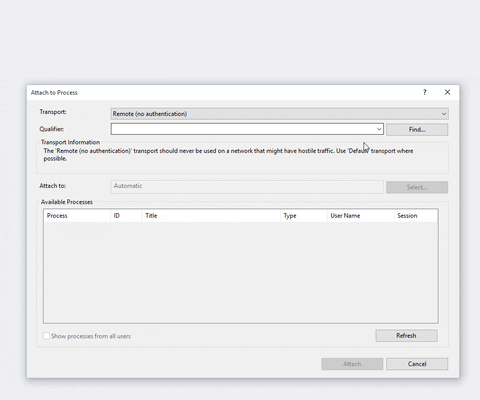Click the Attach to Process title bar
The image size is (480, 400).
coord(223,92)
